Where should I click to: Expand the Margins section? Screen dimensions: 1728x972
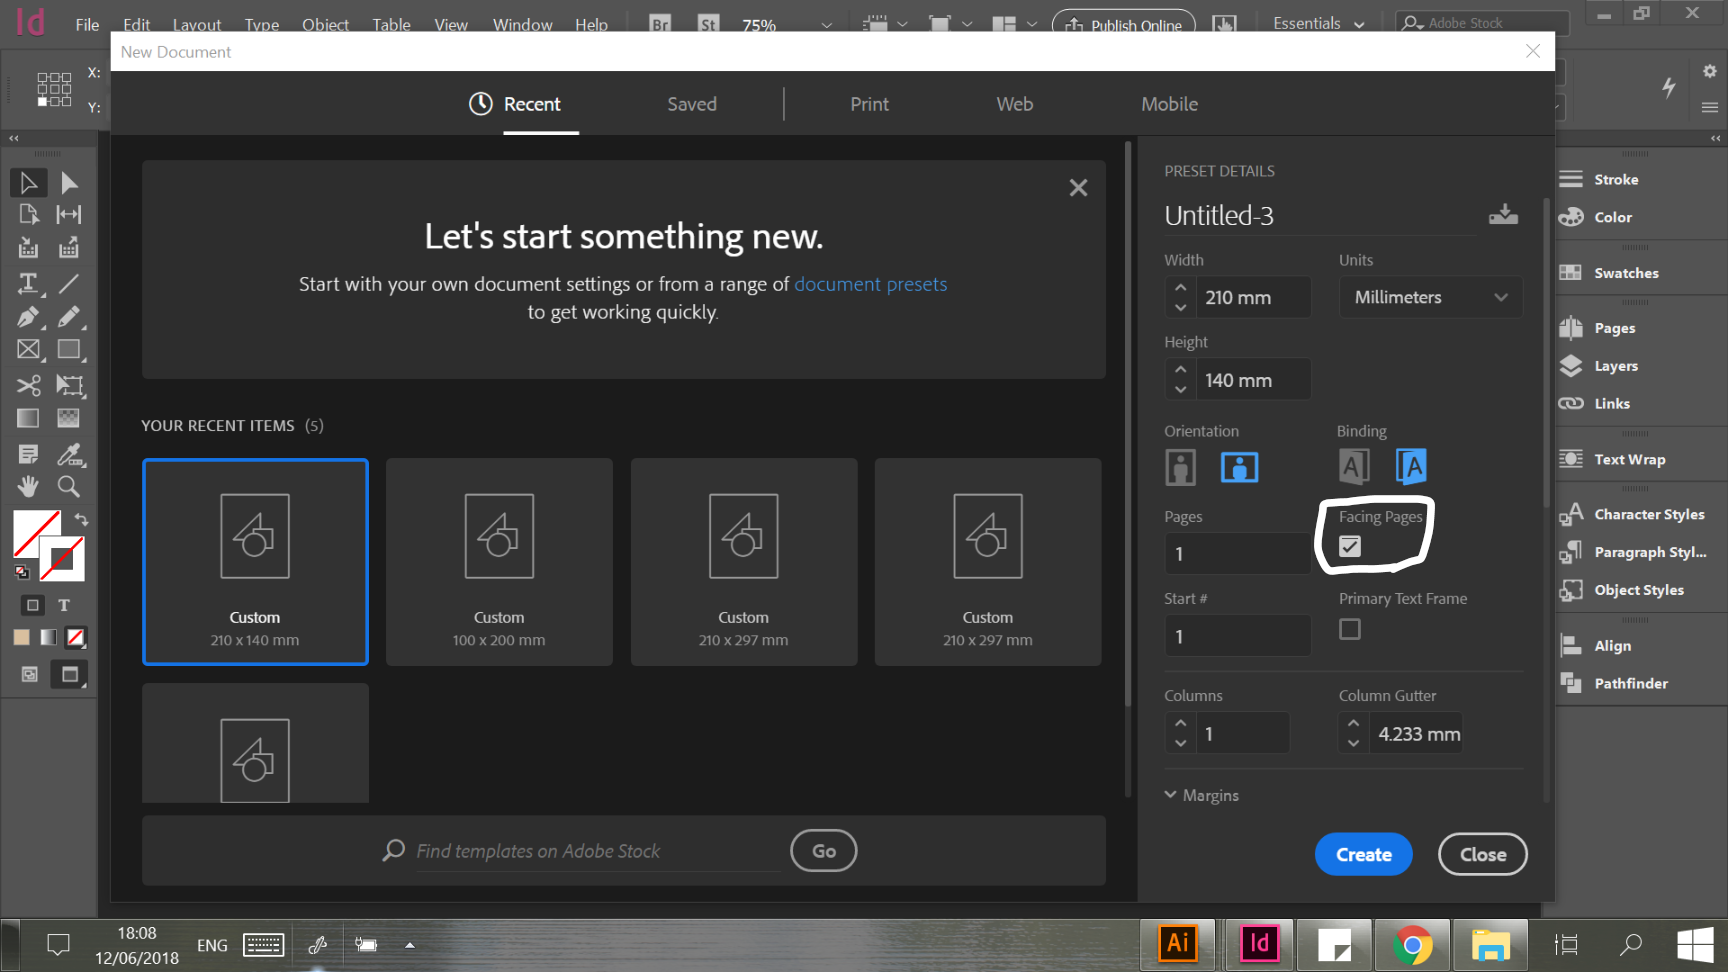[1202, 795]
